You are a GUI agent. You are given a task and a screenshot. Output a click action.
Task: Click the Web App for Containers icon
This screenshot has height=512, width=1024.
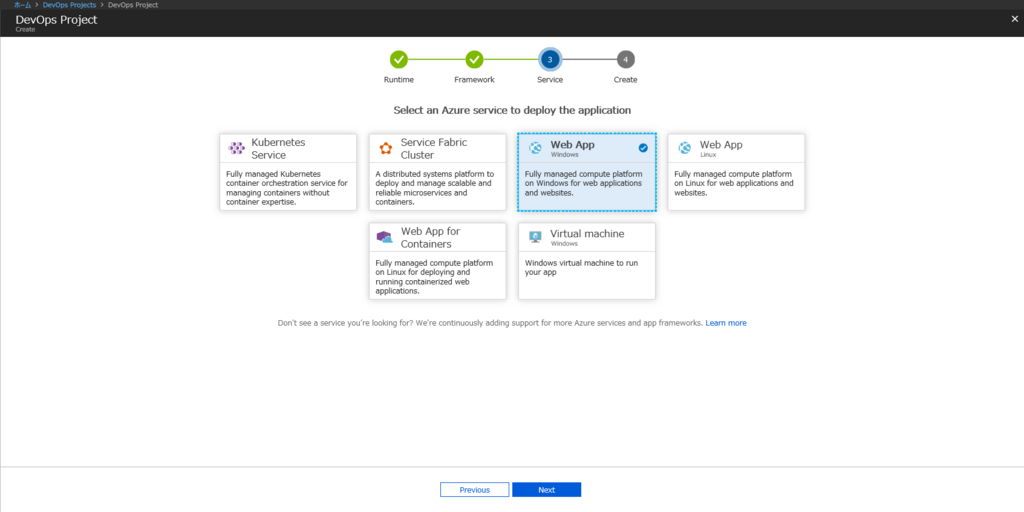click(385, 238)
